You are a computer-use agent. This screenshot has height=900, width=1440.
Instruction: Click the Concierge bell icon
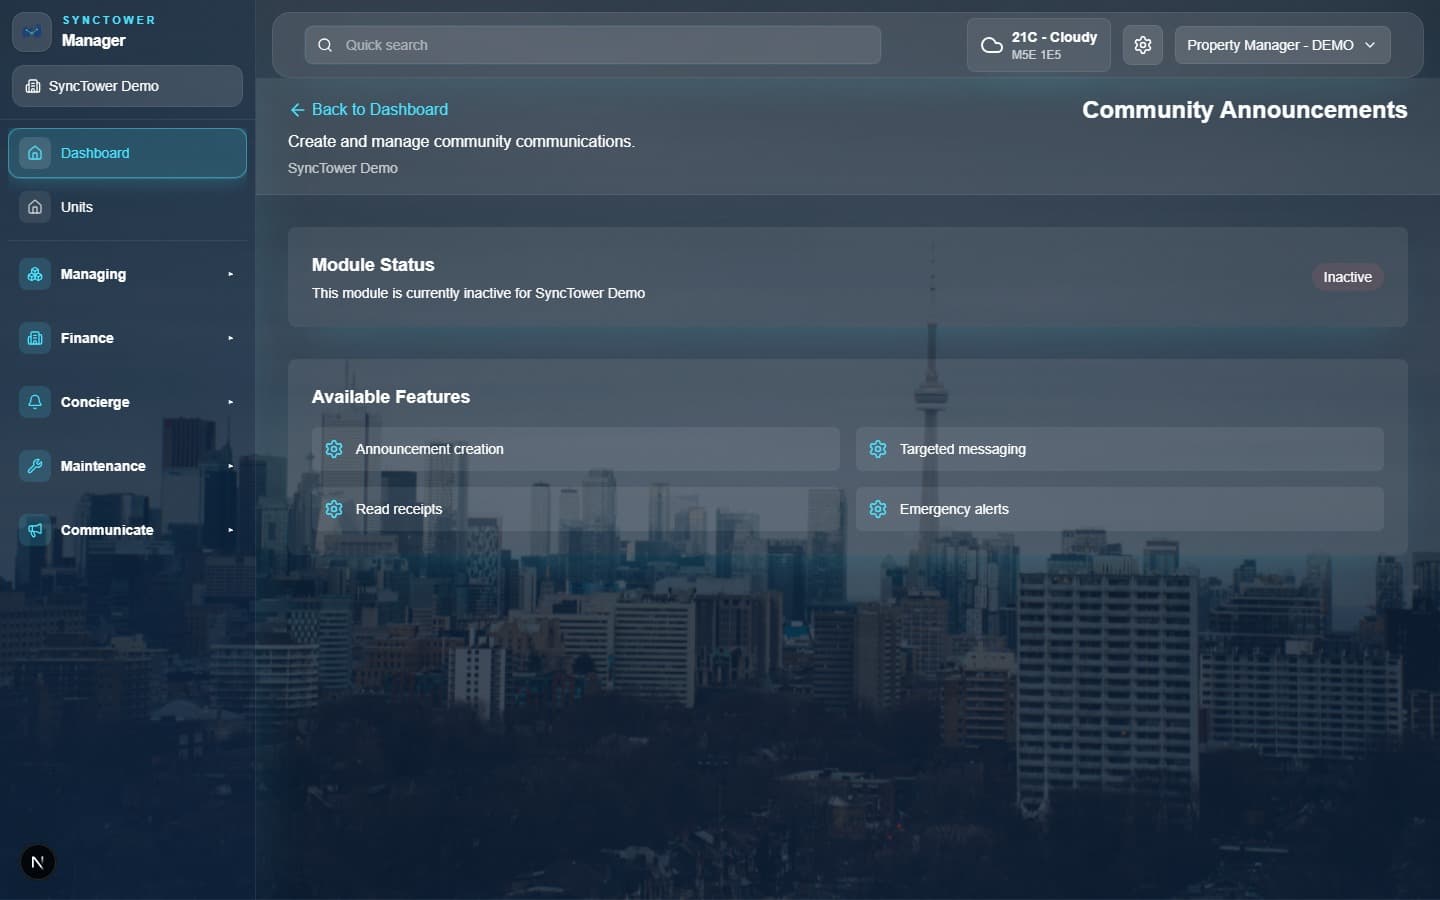click(x=35, y=402)
